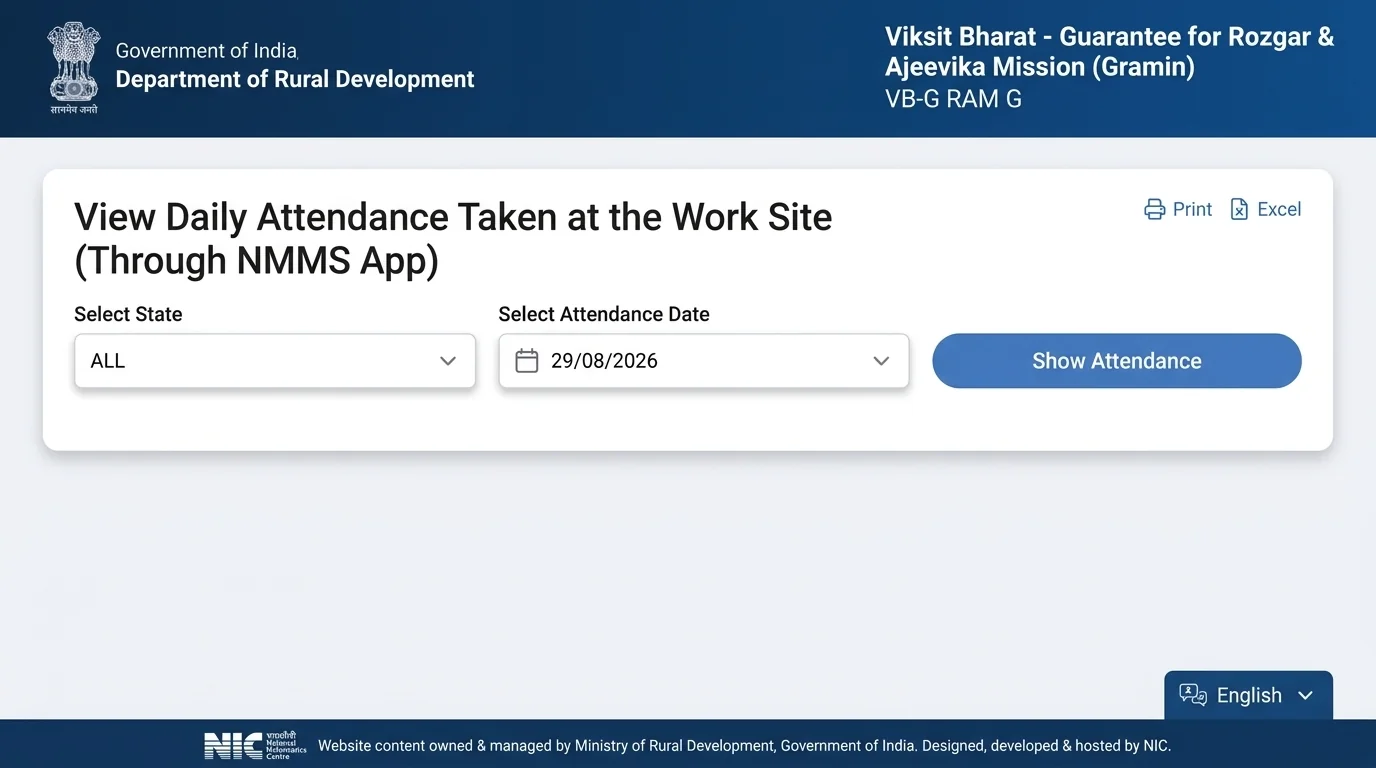Click the Select Attendance Date label
The image size is (1376, 768).
(604, 314)
